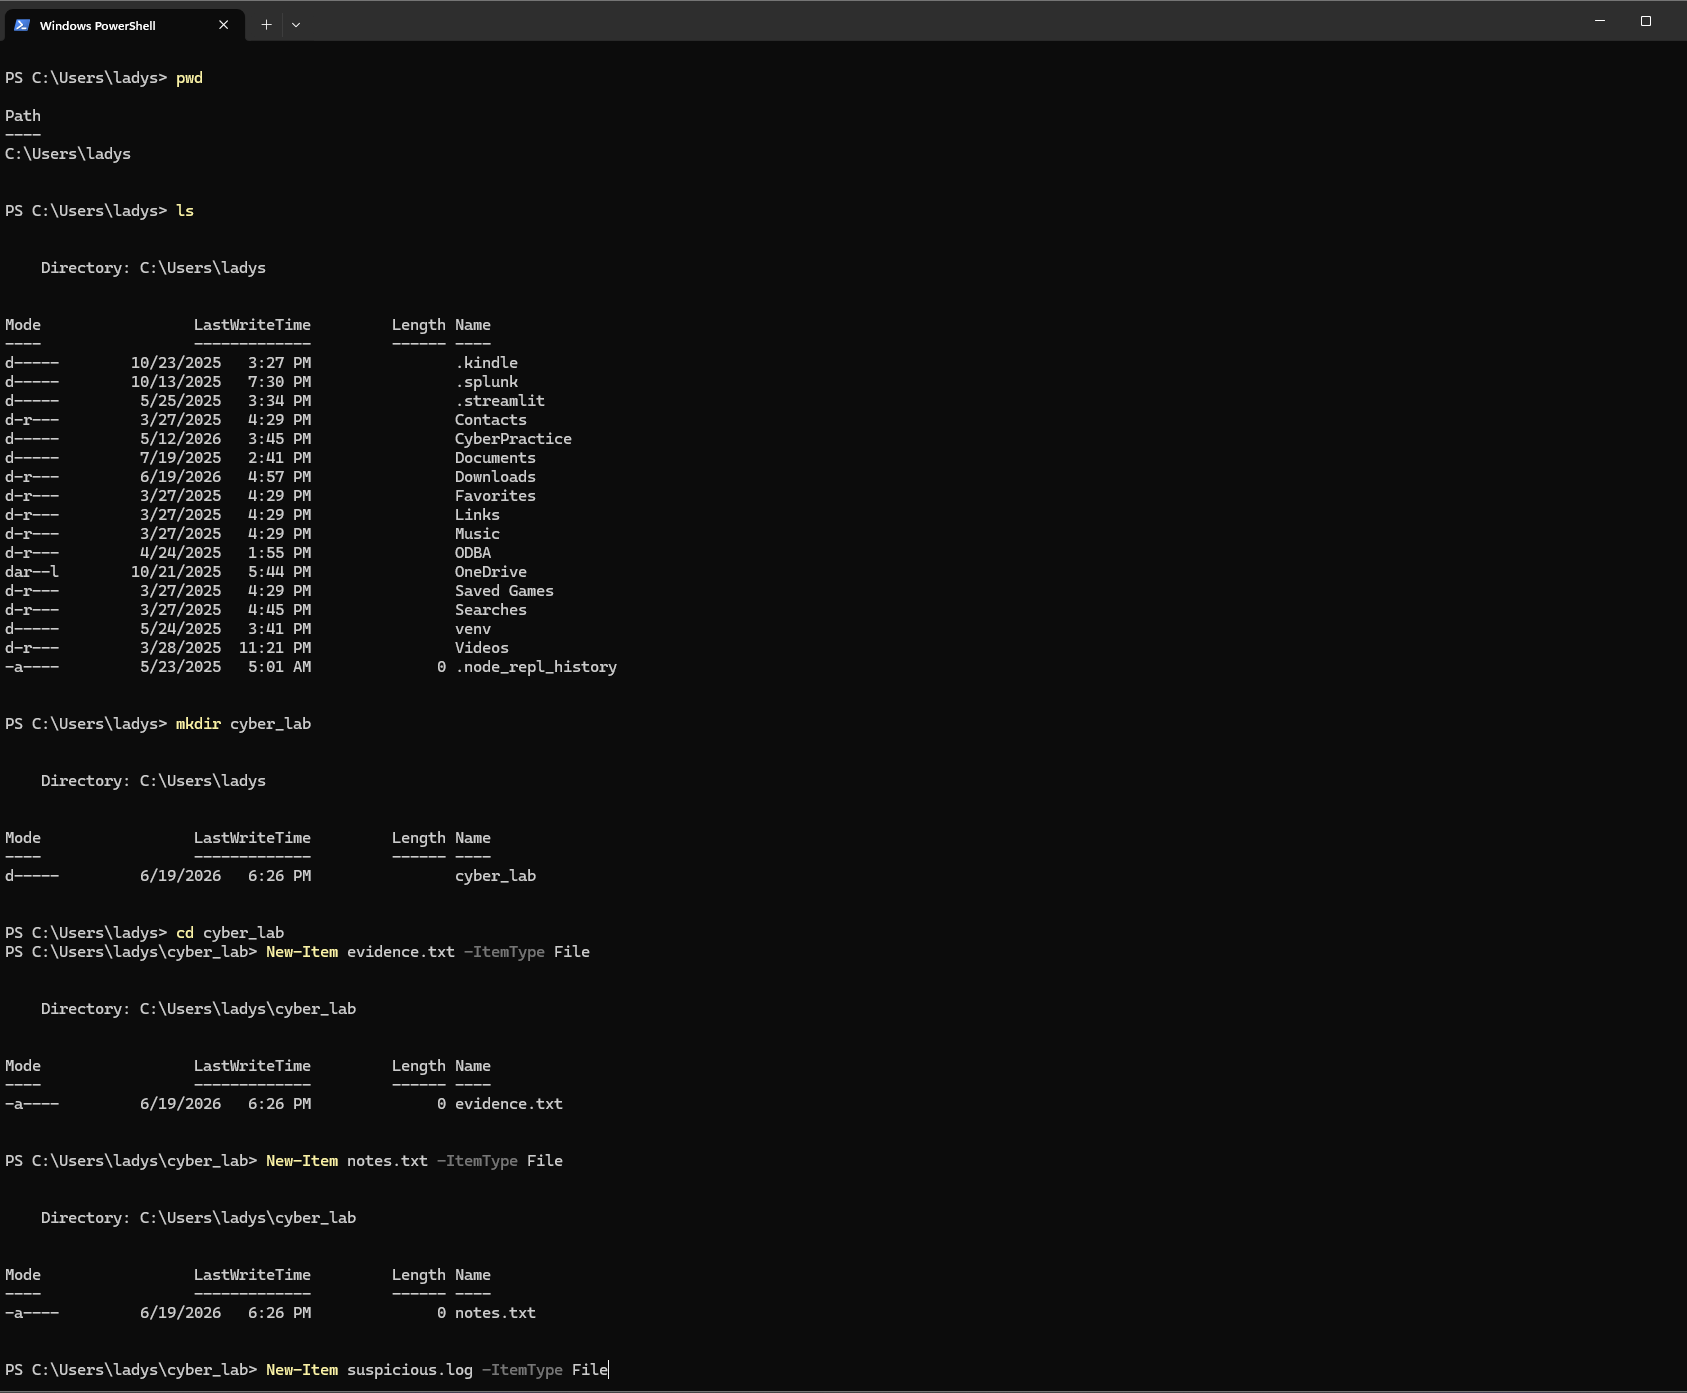This screenshot has height=1393, width=1687.
Task: Open a new tab with plus button
Action: coord(266,25)
